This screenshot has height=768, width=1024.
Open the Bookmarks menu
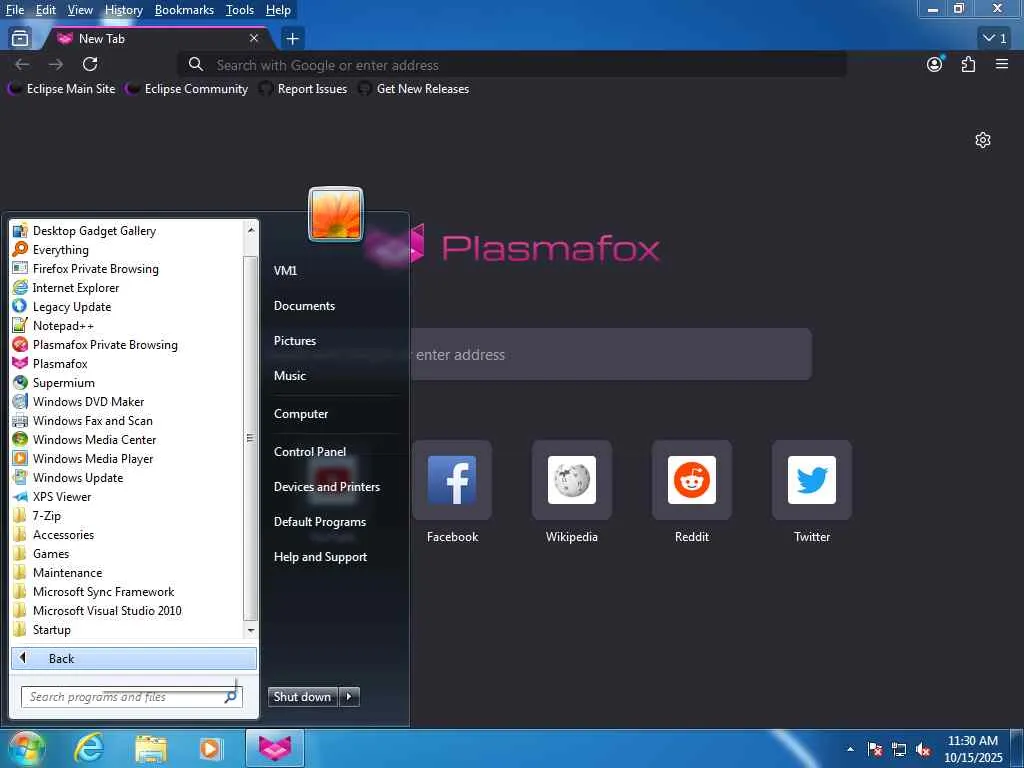(x=184, y=10)
